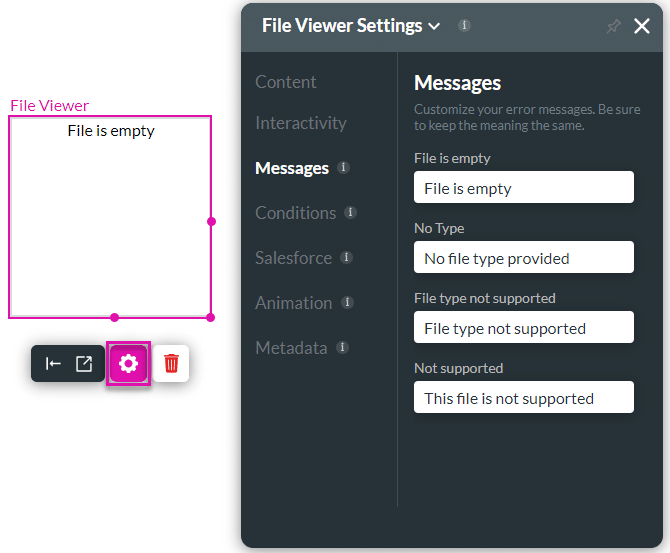The image size is (670, 553).
Task: Click the red trash delete icon
Action: click(x=171, y=364)
